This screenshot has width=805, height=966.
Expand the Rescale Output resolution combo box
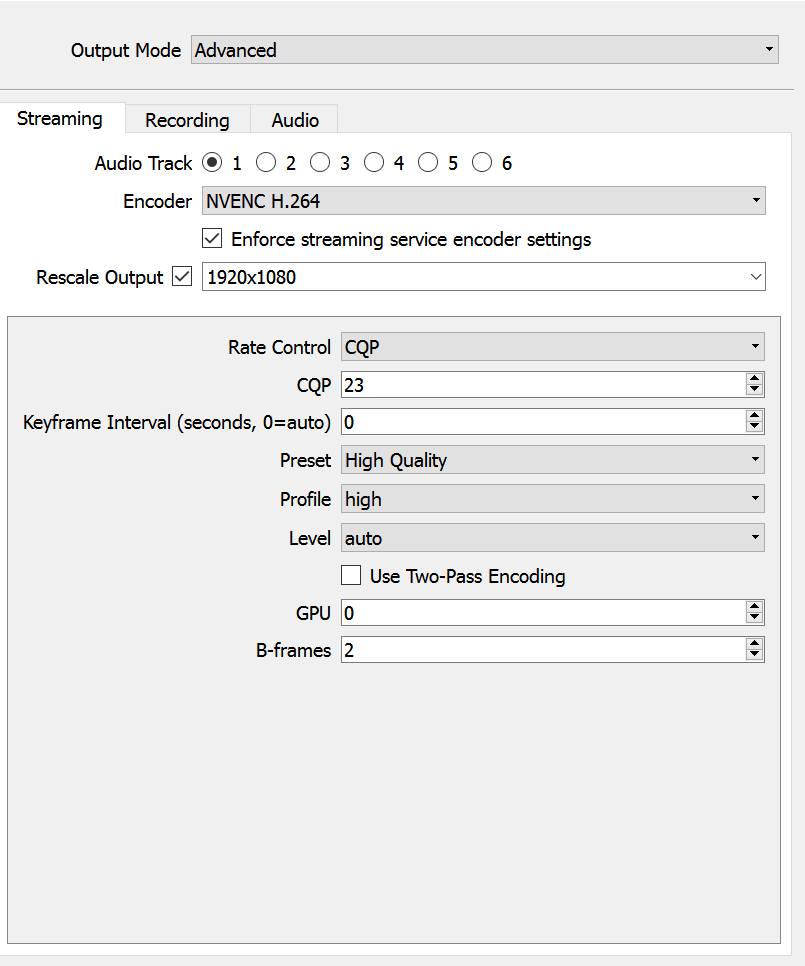pos(483,277)
